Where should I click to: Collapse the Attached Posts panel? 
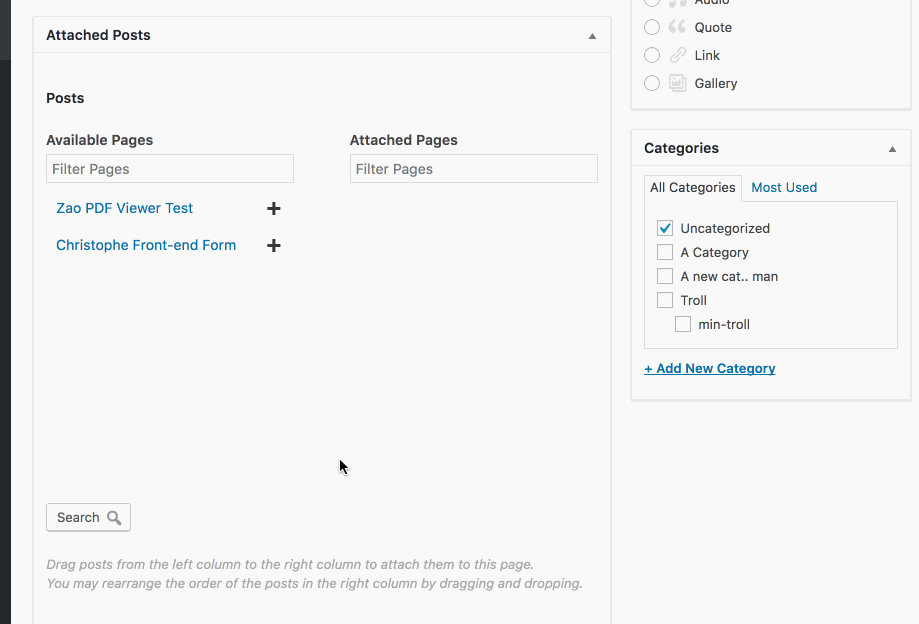click(592, 36)
